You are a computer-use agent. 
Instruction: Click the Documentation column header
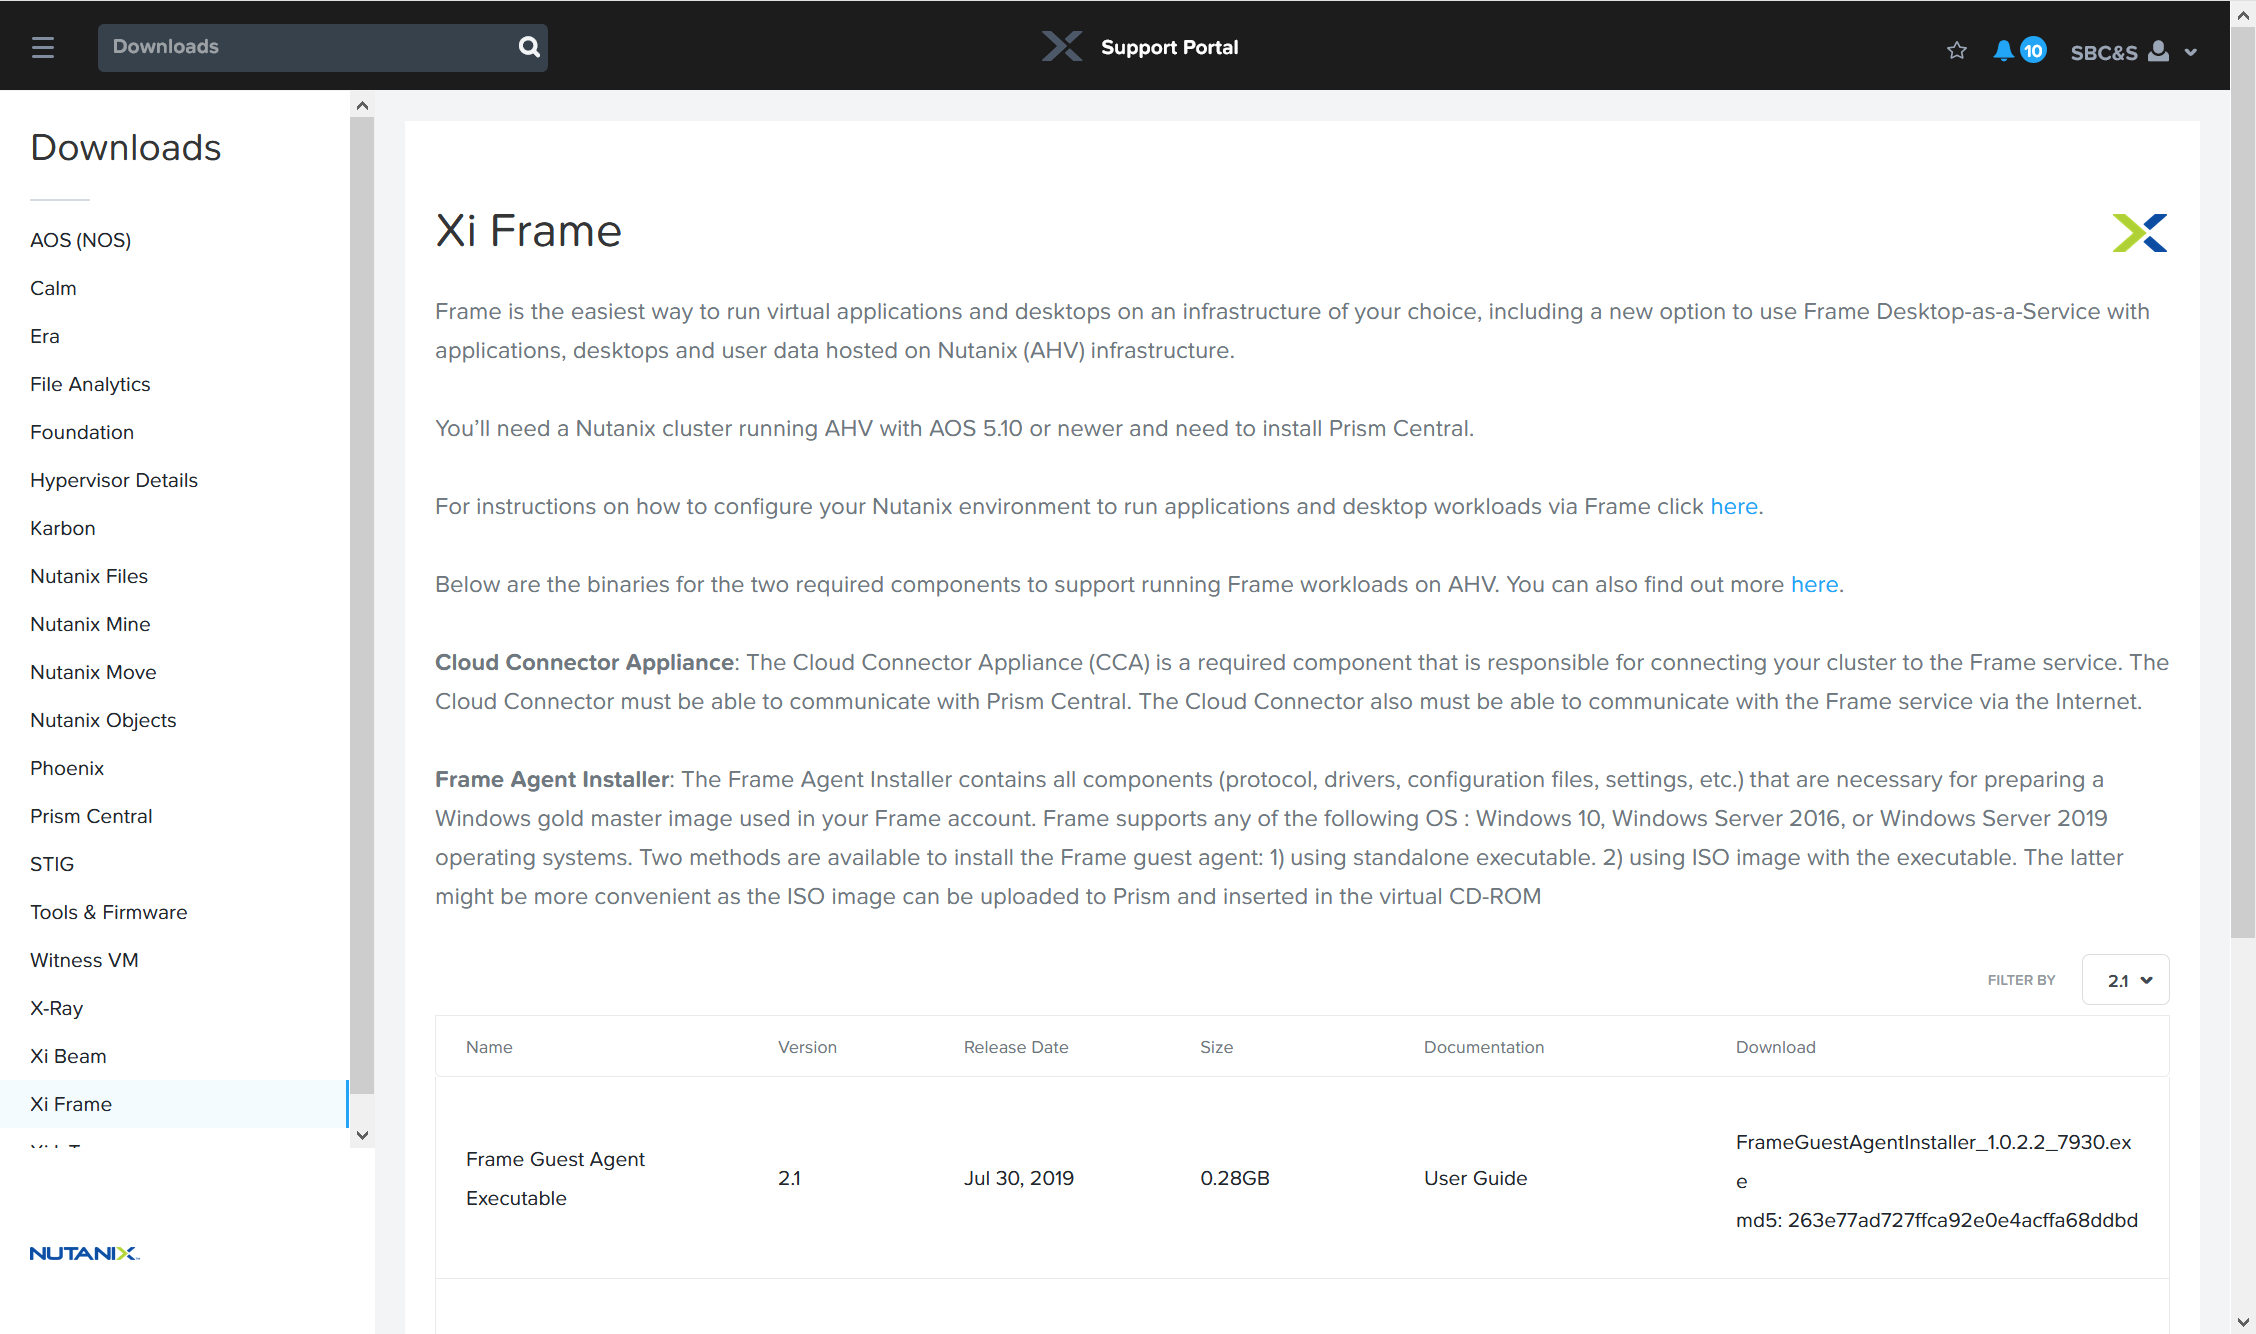pos(1484,1047)
